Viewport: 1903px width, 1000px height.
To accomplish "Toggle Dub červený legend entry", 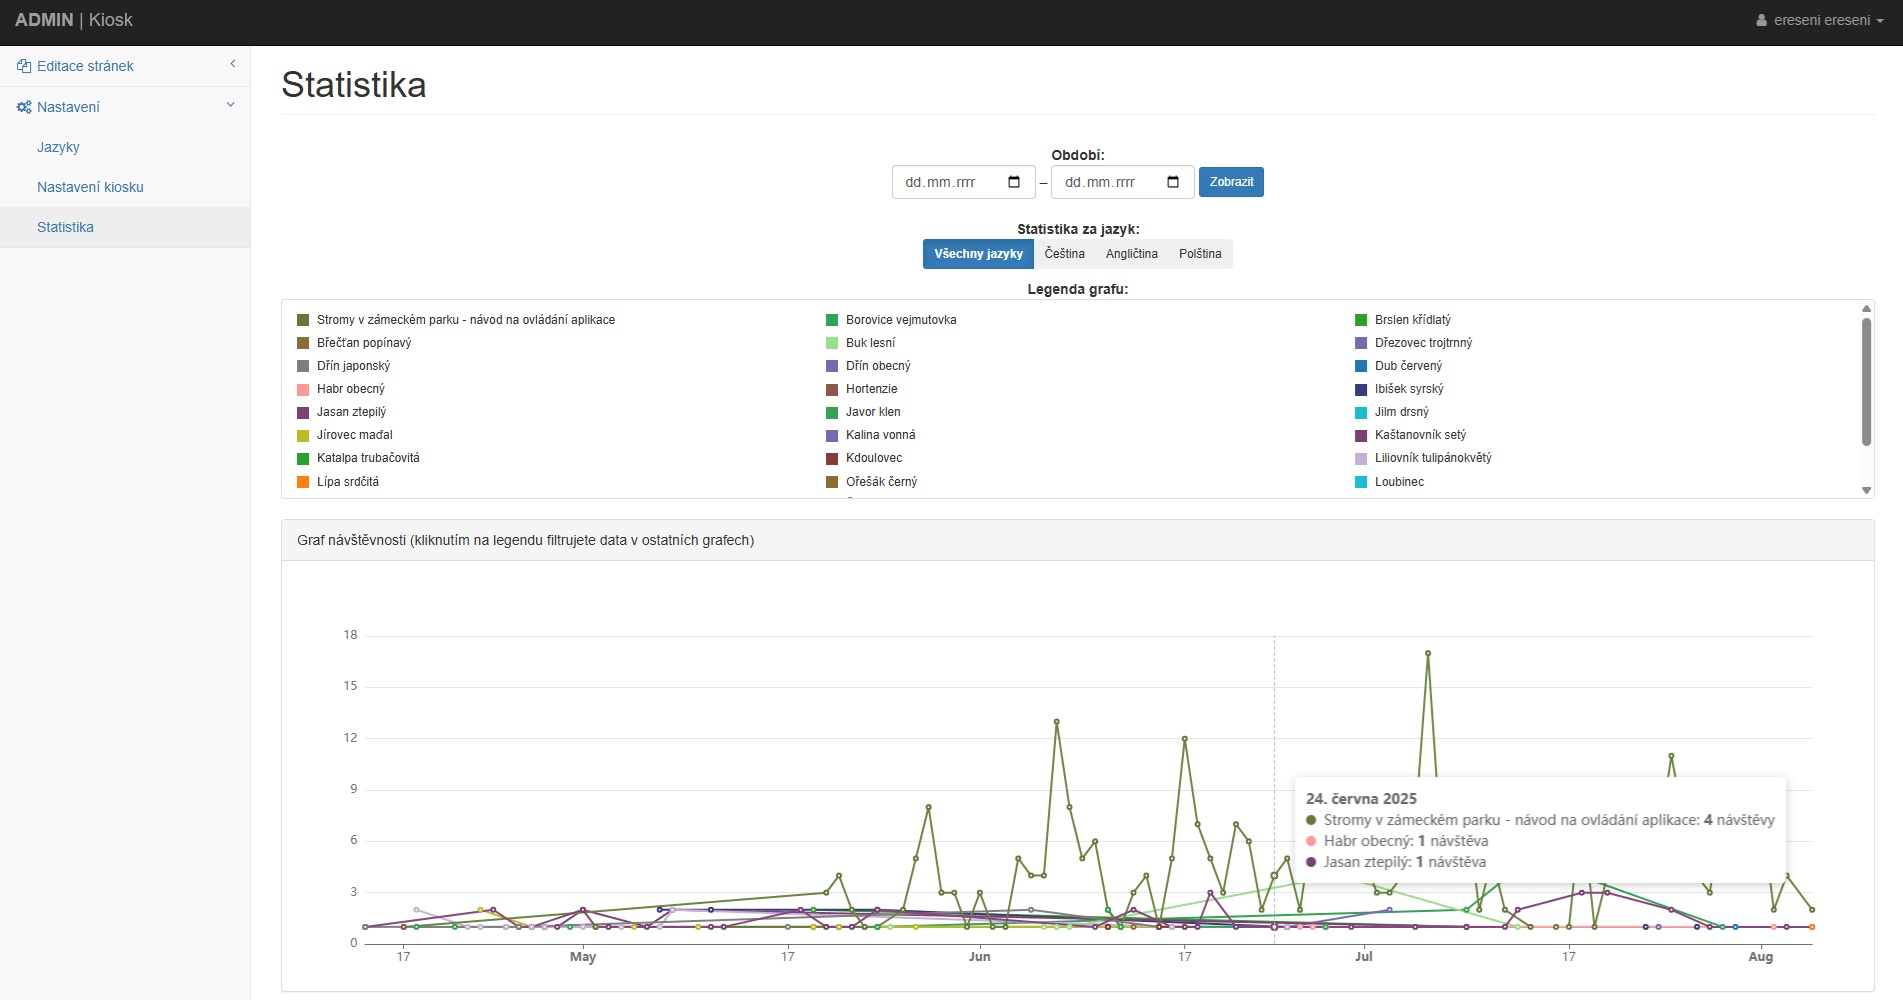I will (x=1407, y=366).
